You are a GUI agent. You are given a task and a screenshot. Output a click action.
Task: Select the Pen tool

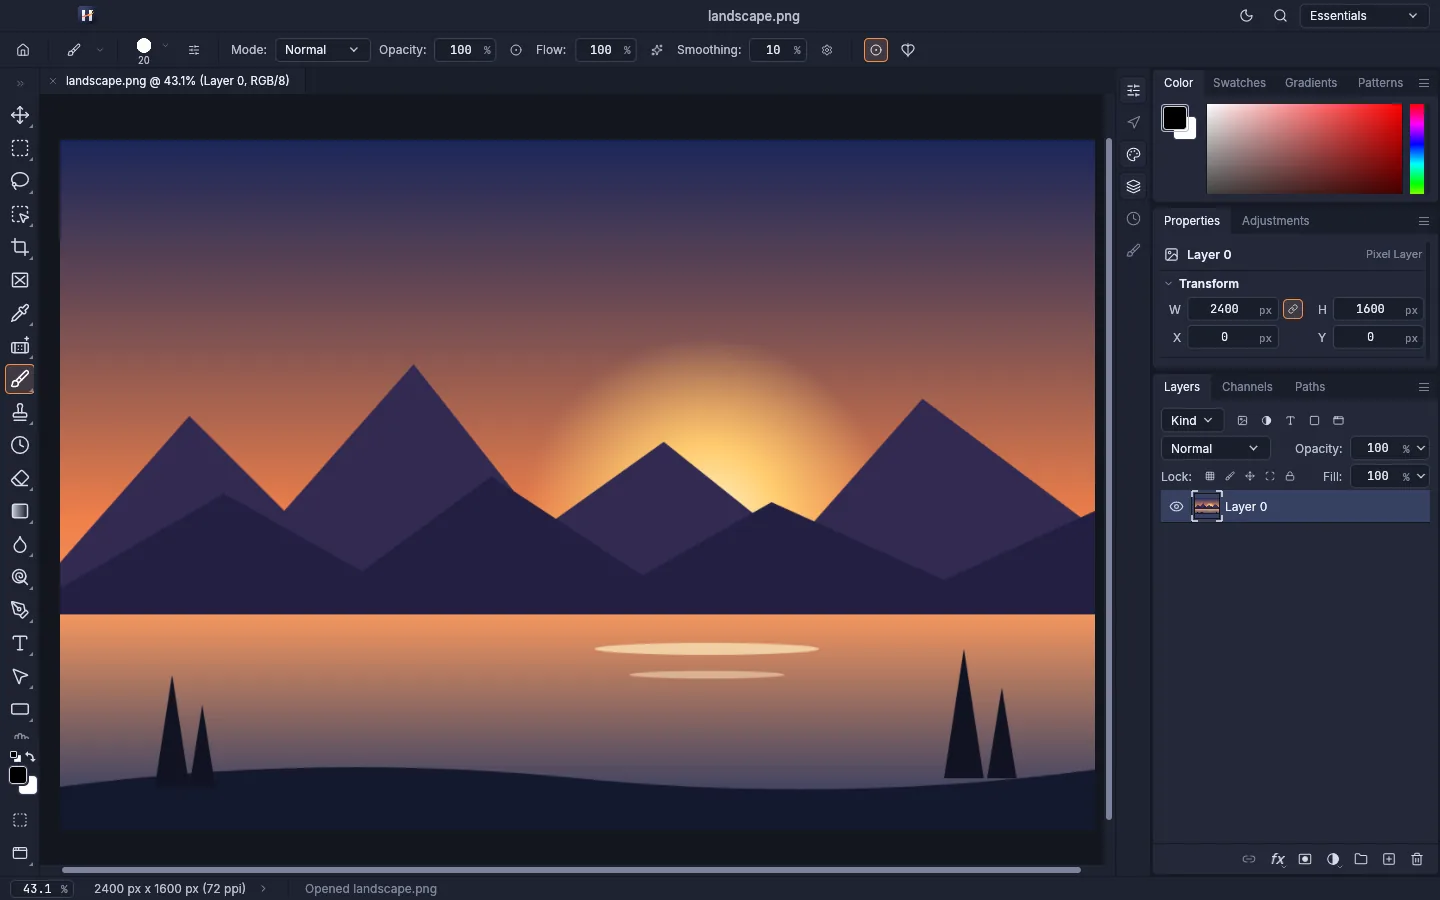(20, 610)
